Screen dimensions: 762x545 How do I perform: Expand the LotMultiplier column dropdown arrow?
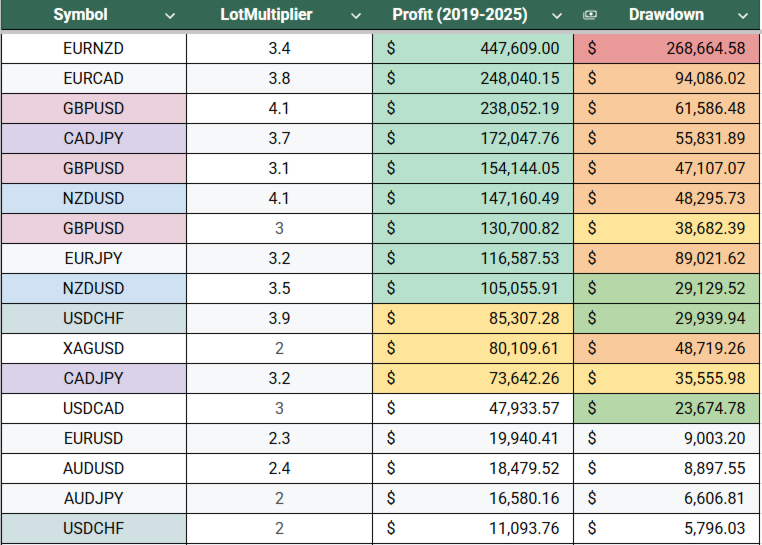pyautogui.click(x=354, y=16)
